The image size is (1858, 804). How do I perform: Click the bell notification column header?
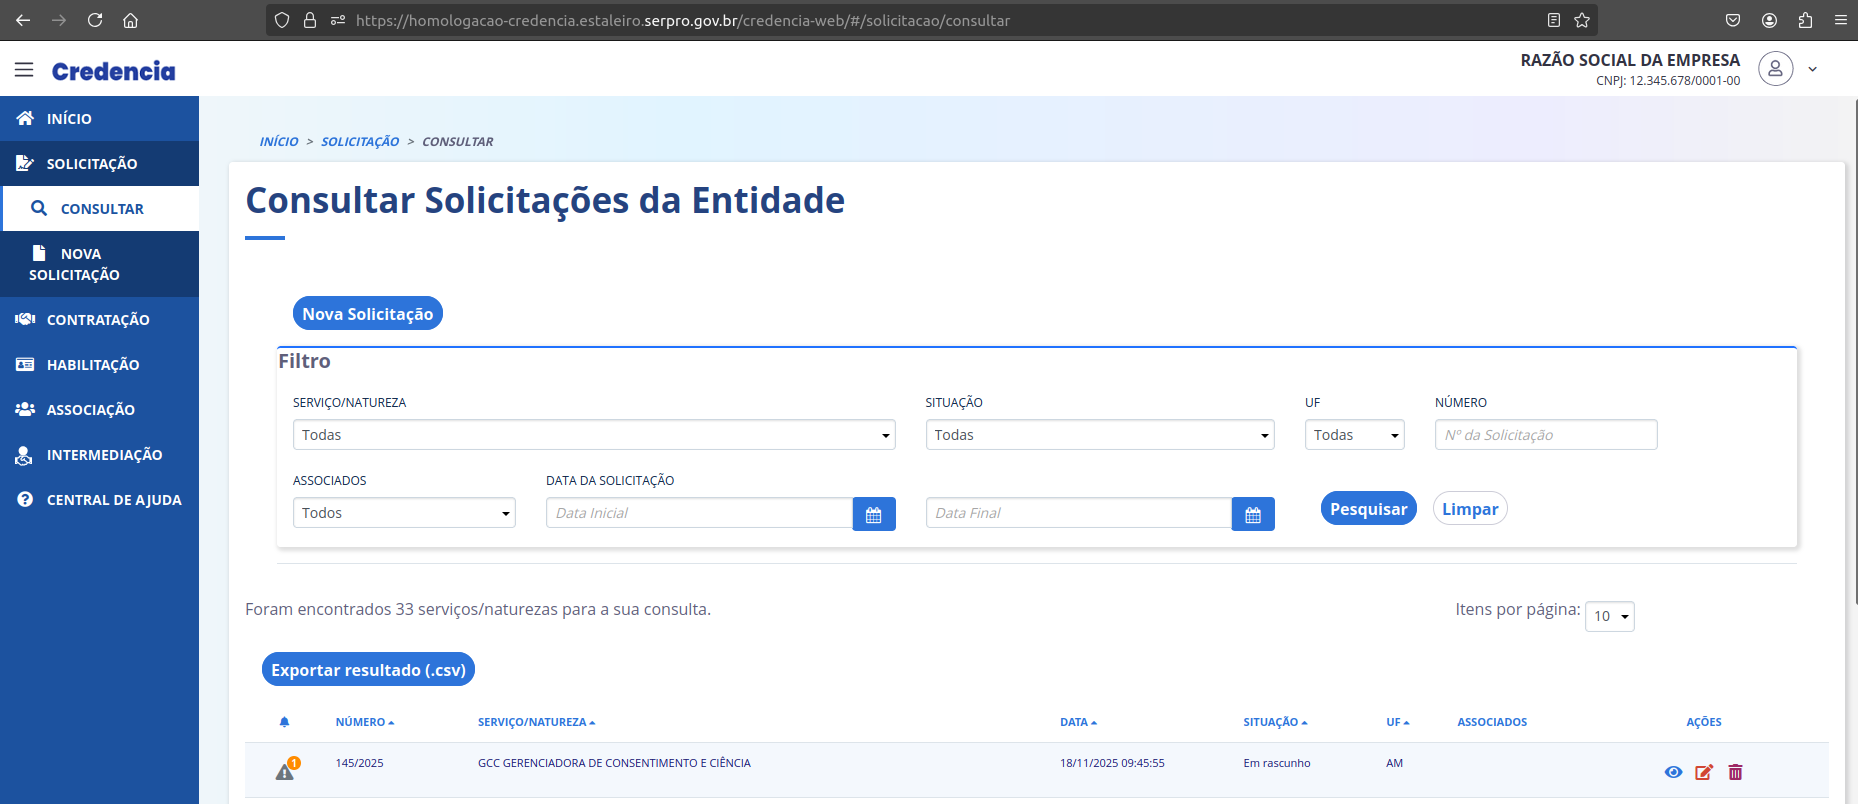click(x=284, y=722)
